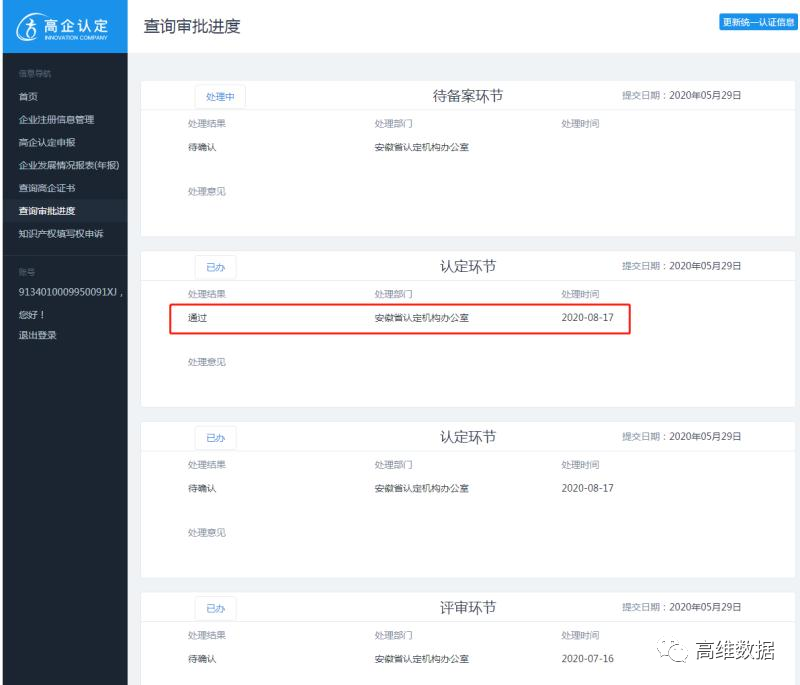
Task: Go to 首页 in the sidebar
Action: (28, 97)
